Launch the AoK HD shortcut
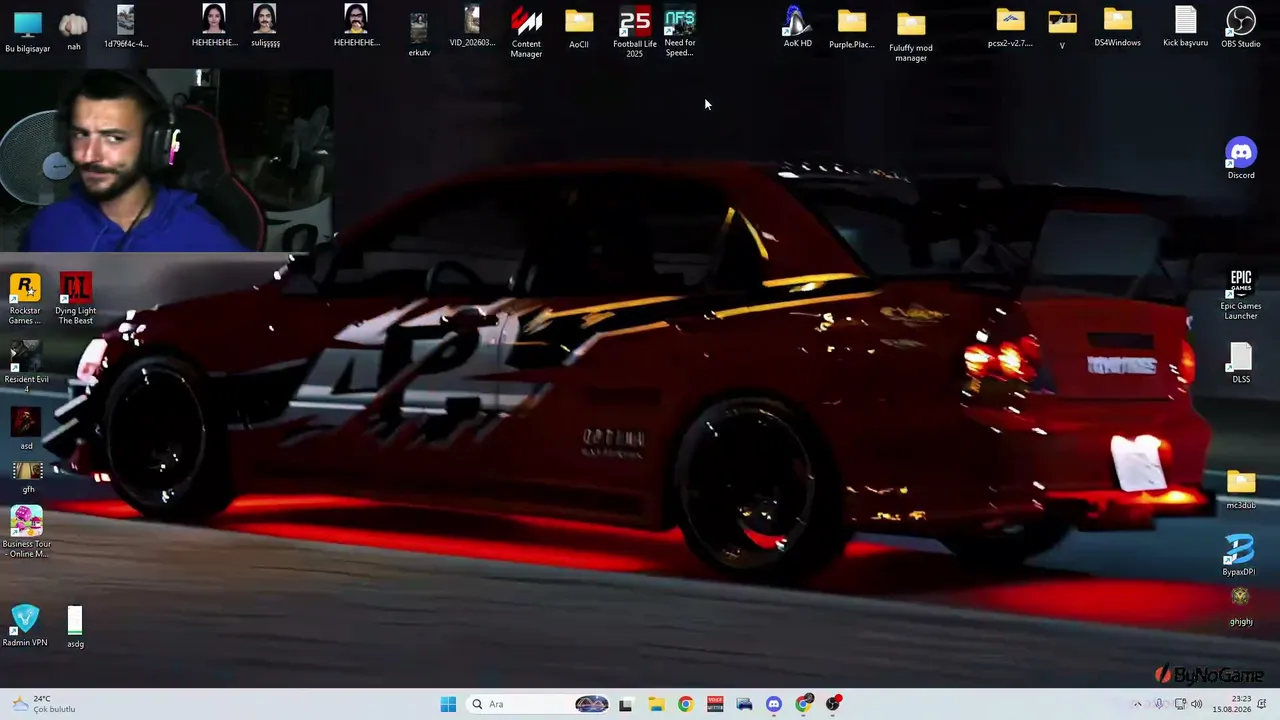1280x720 pixels. coord(797,28)
